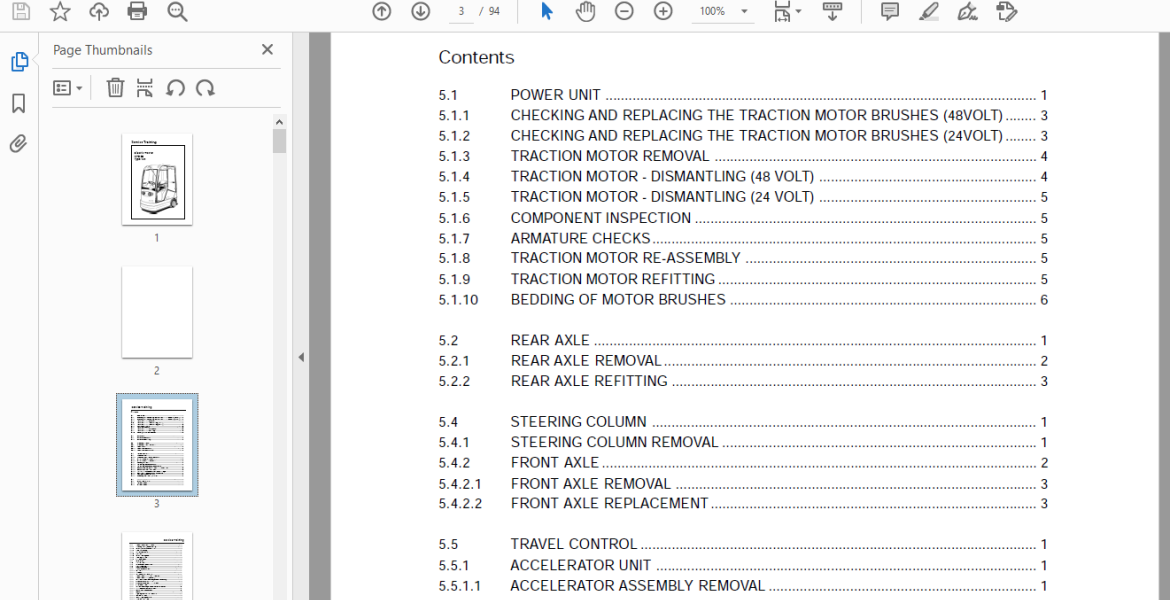Toggle the Attachments paperclip panel
Screen dimensions: 1170x600
pos(18,144)
